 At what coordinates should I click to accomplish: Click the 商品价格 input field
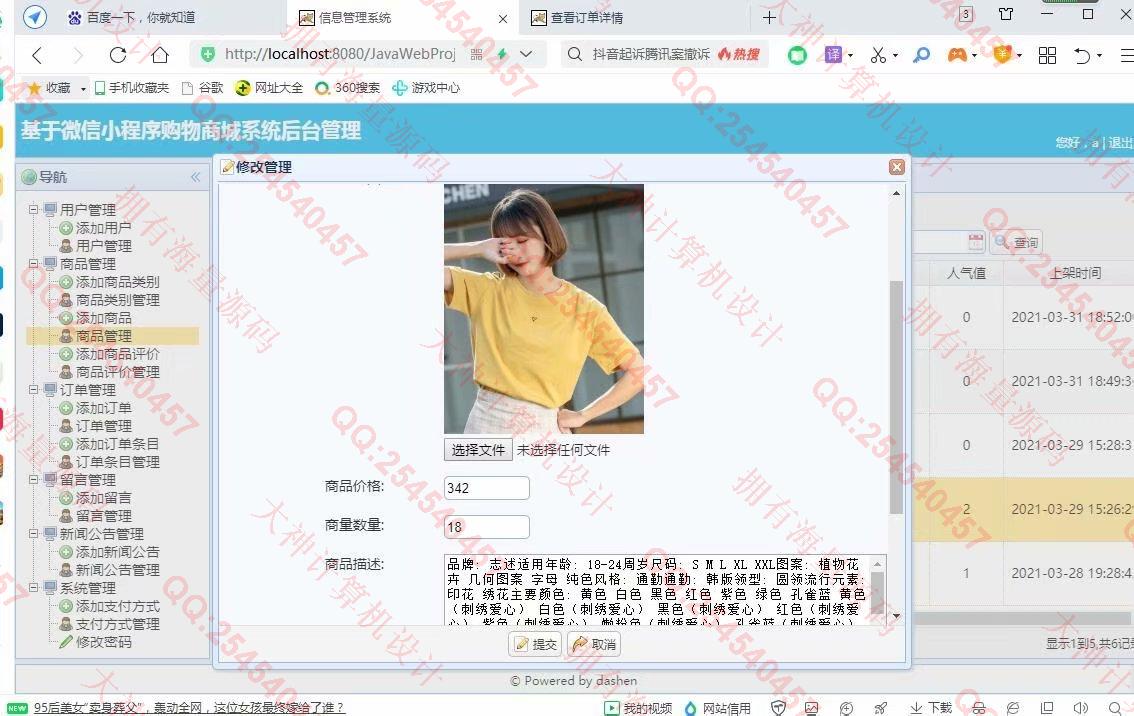tap(487, 488)
